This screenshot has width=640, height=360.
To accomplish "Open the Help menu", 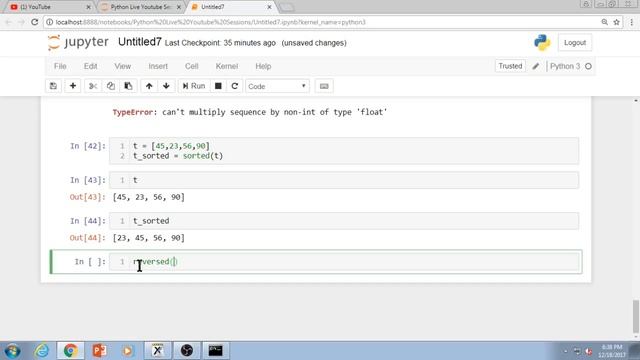I will [x=263, y=66].
